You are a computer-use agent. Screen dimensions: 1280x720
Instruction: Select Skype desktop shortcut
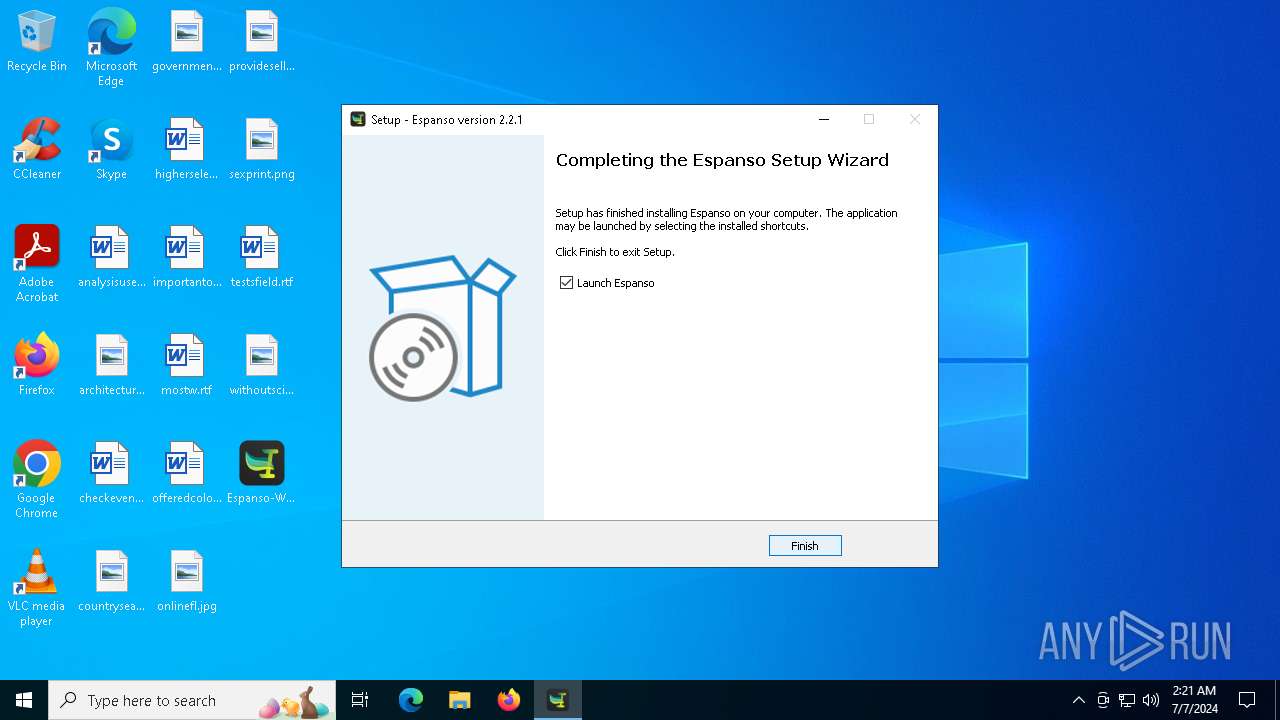(111, 150)
